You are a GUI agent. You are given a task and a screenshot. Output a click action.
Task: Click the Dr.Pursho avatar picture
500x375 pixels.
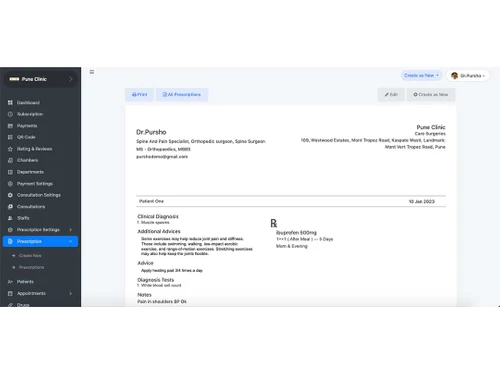tap(454, 76)
